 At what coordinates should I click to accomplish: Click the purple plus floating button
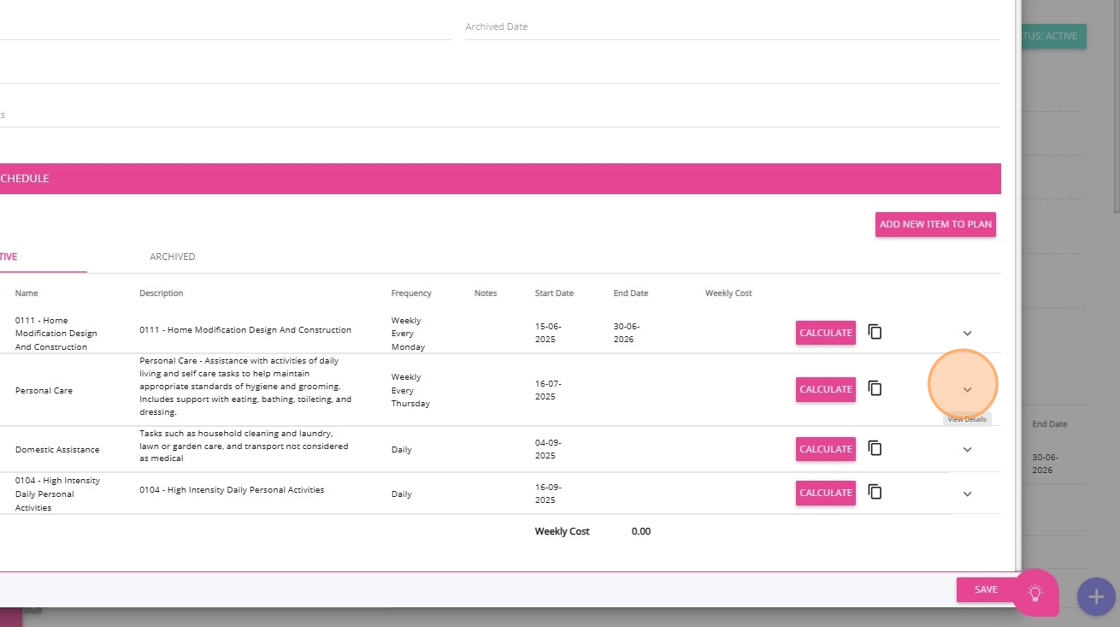click(x=1096, y=597)
